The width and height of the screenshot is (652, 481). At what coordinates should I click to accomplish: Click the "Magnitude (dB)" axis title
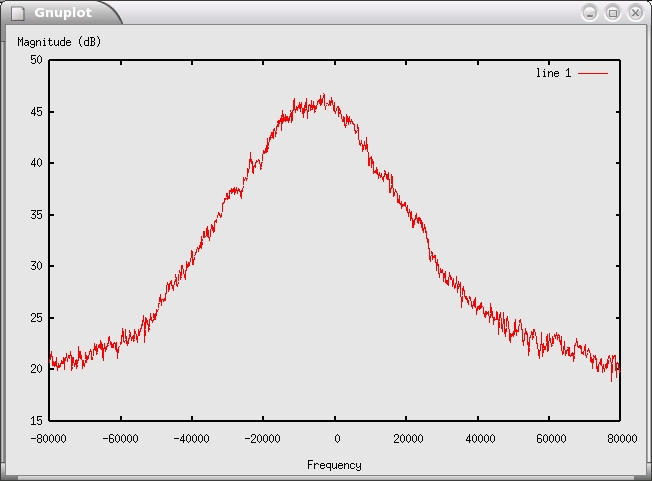[59, 42]
